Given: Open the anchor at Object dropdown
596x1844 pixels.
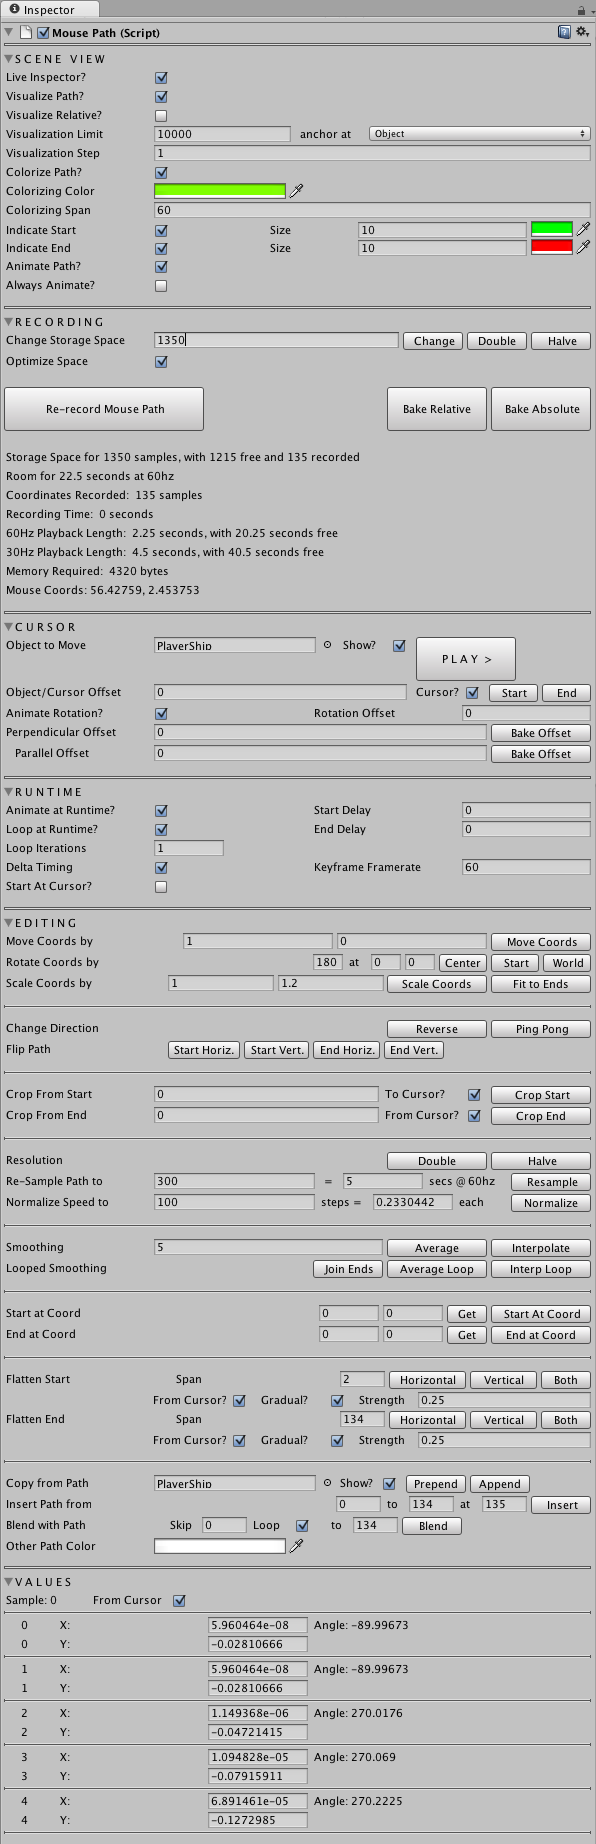Looking at the screenshot, I should [x=480, y=134].
